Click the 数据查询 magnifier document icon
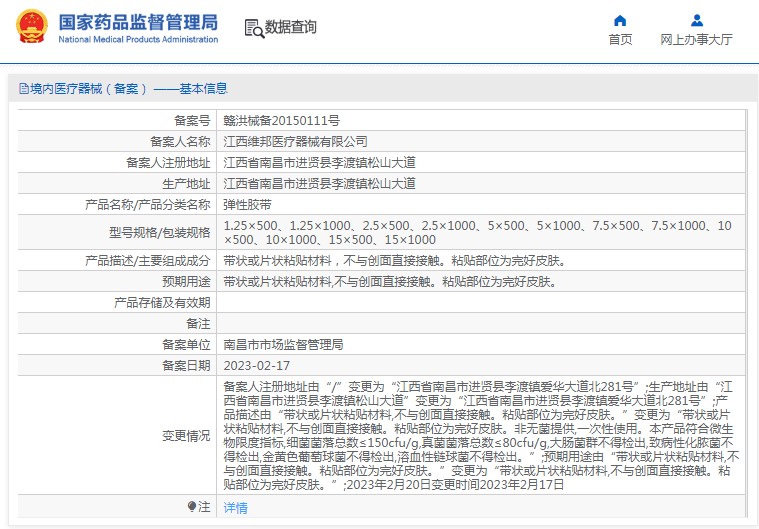This screenshot has height=529, width=759. [254, 28]
